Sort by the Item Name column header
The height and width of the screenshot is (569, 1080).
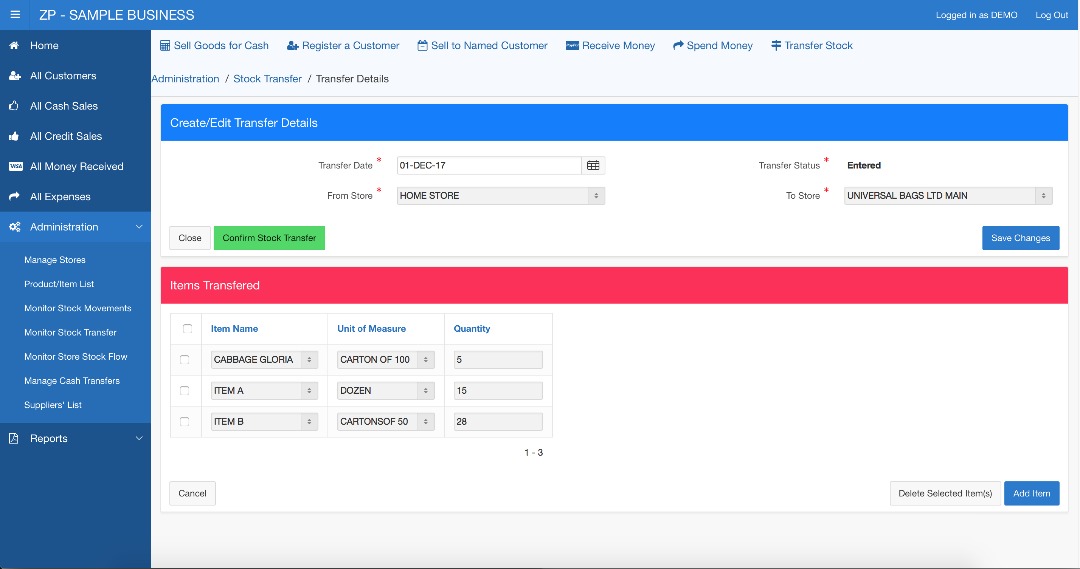pos(234,329)
